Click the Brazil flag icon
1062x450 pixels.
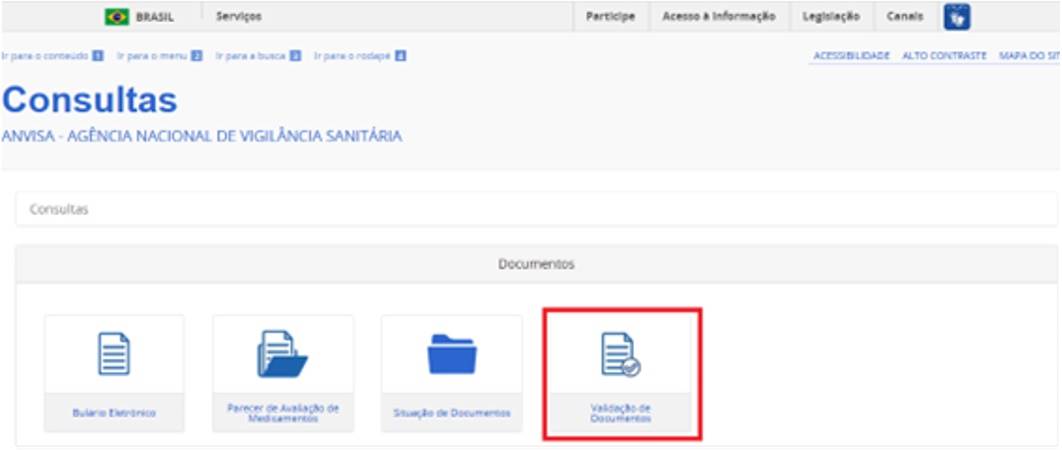click(x=117, y=17)
